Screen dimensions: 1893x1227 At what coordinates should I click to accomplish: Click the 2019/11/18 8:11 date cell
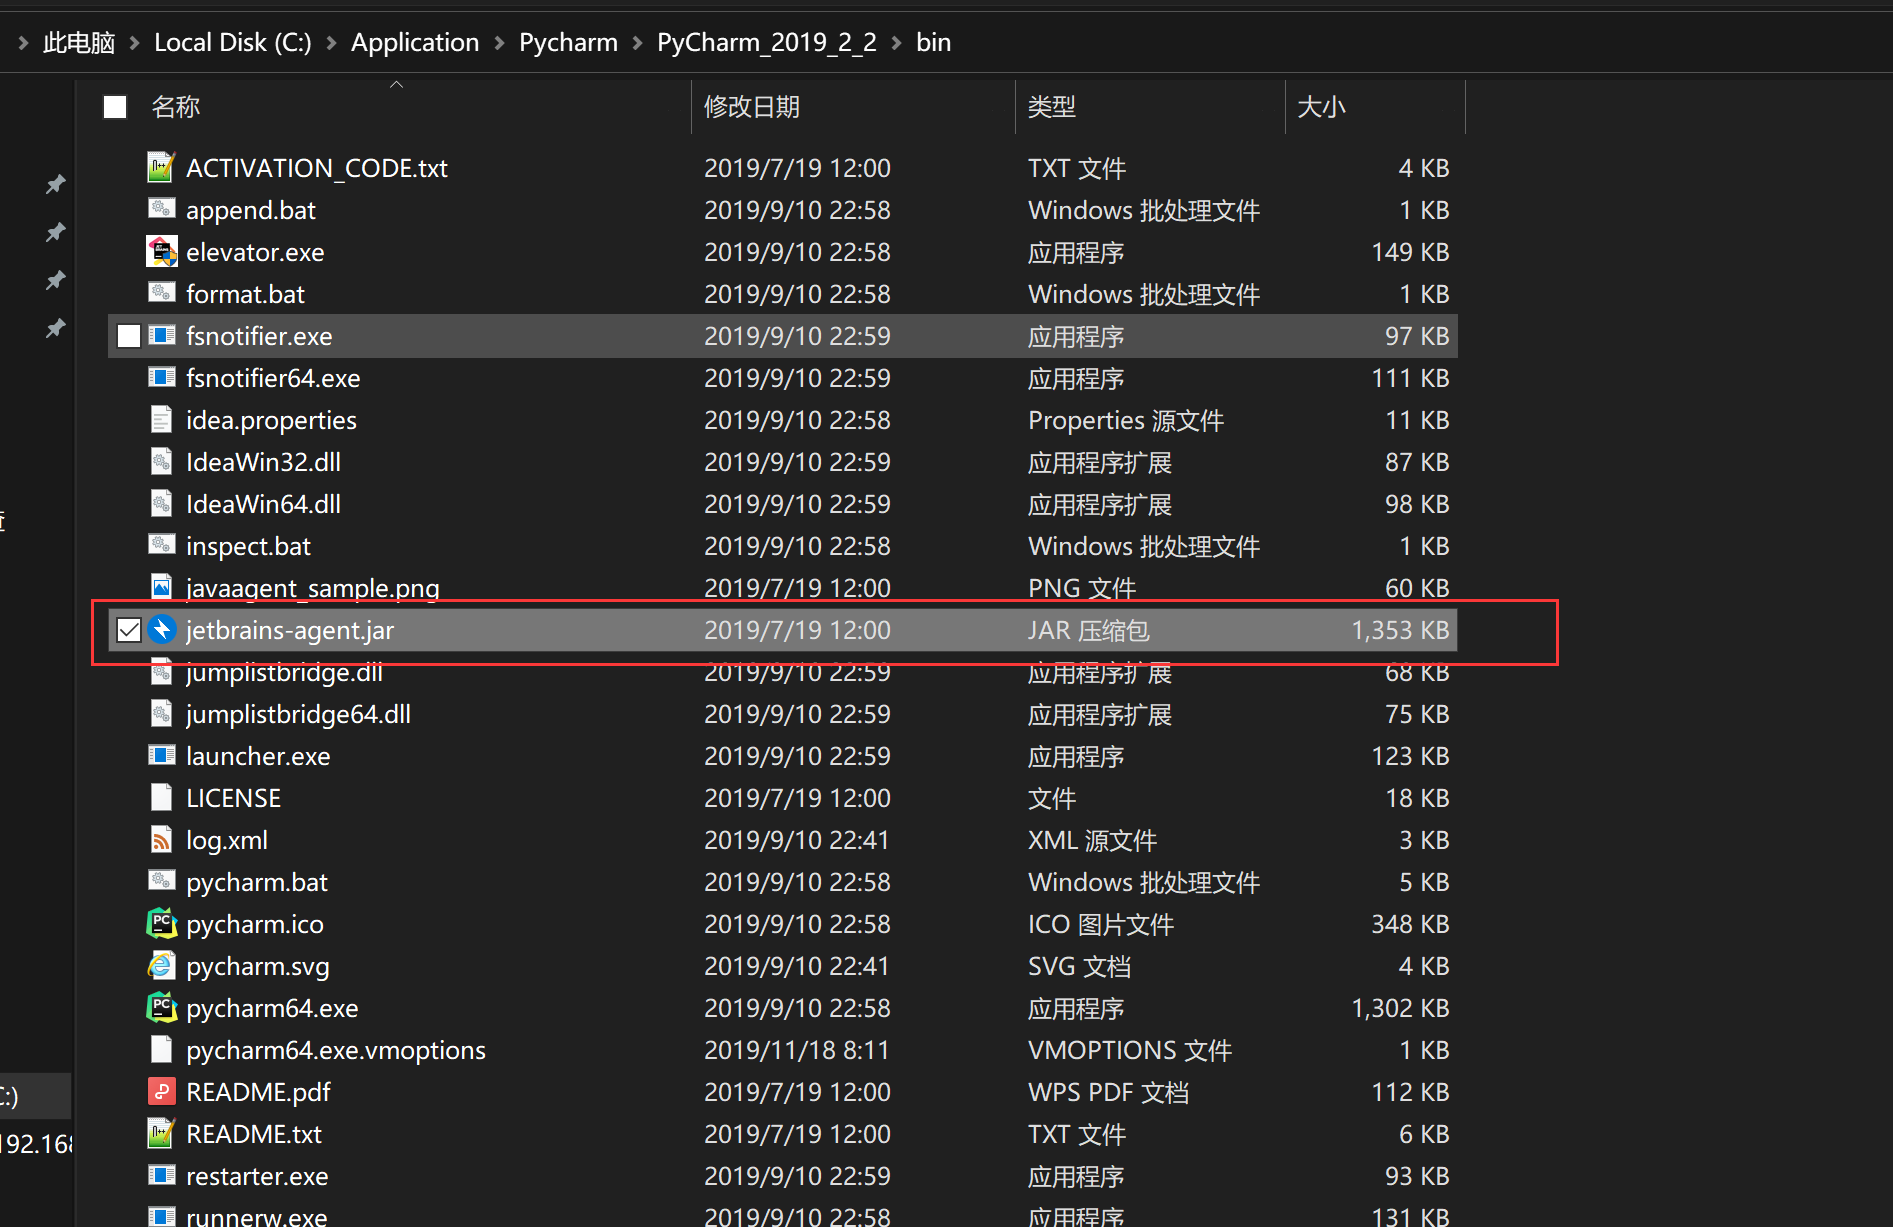click(797, 1050)
